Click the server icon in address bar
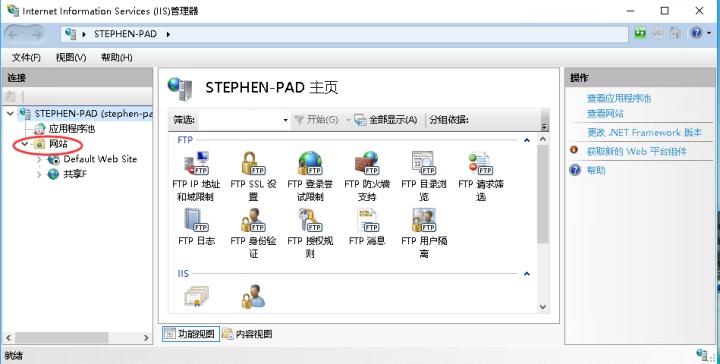The height and width of the screenshot is (364, 720). [x=71, y=34]
